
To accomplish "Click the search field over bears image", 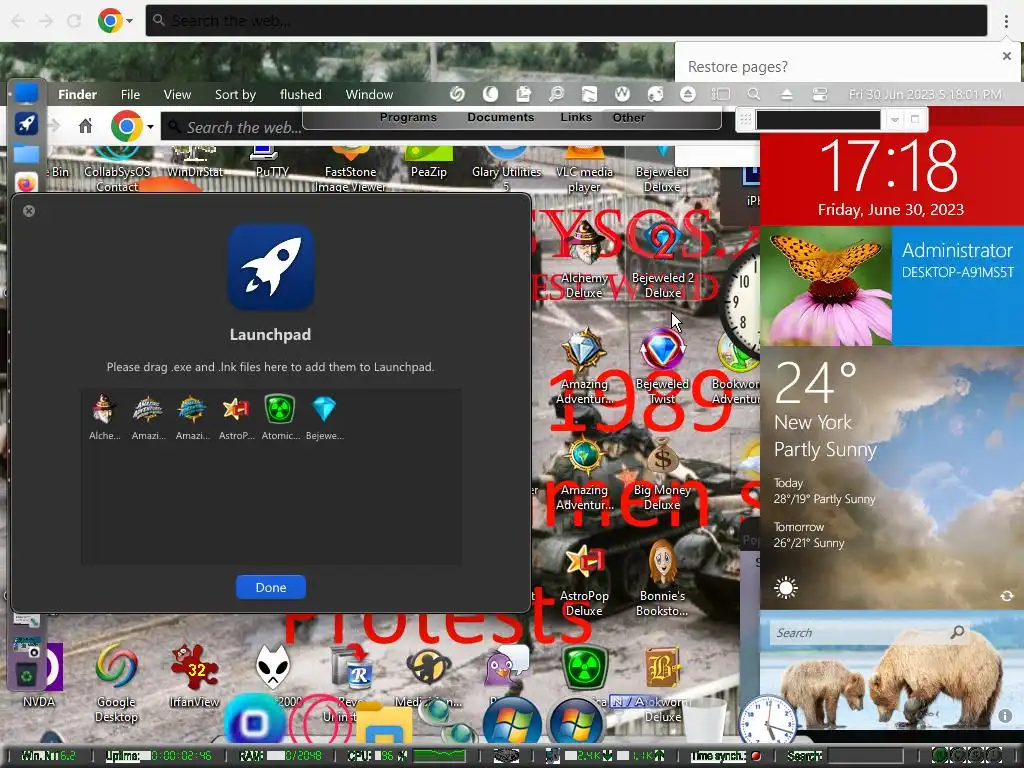I will (x=869, y=632).
